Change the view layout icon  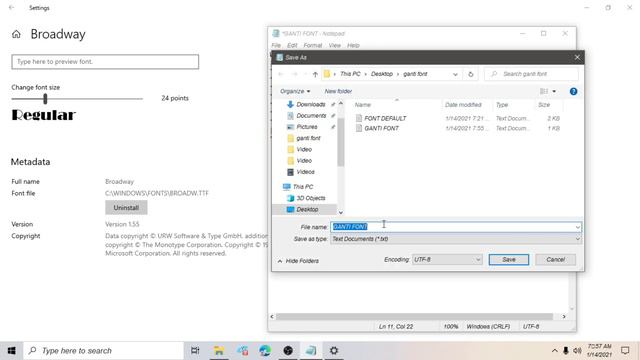click(544, 91)
